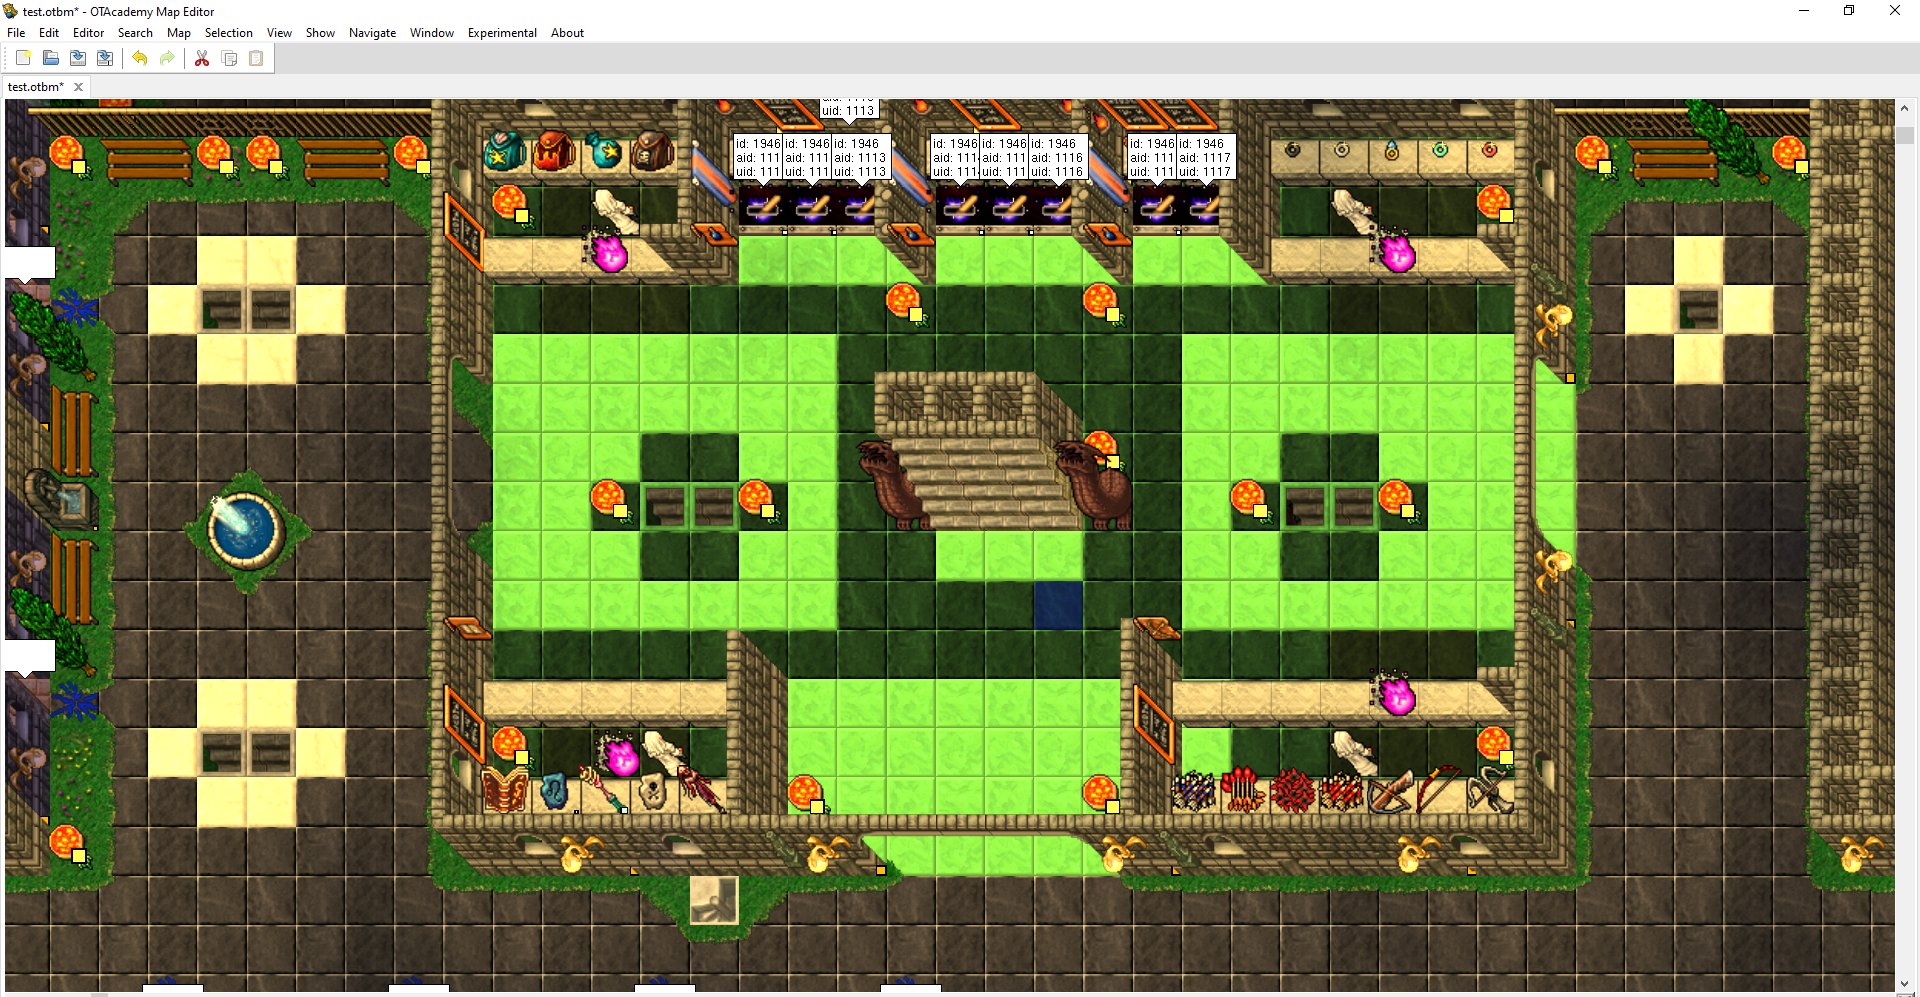This screenshot has width=1920, height=997.
Task: Undo the last action using yellow arrow
Action: (x=139, y=58)
